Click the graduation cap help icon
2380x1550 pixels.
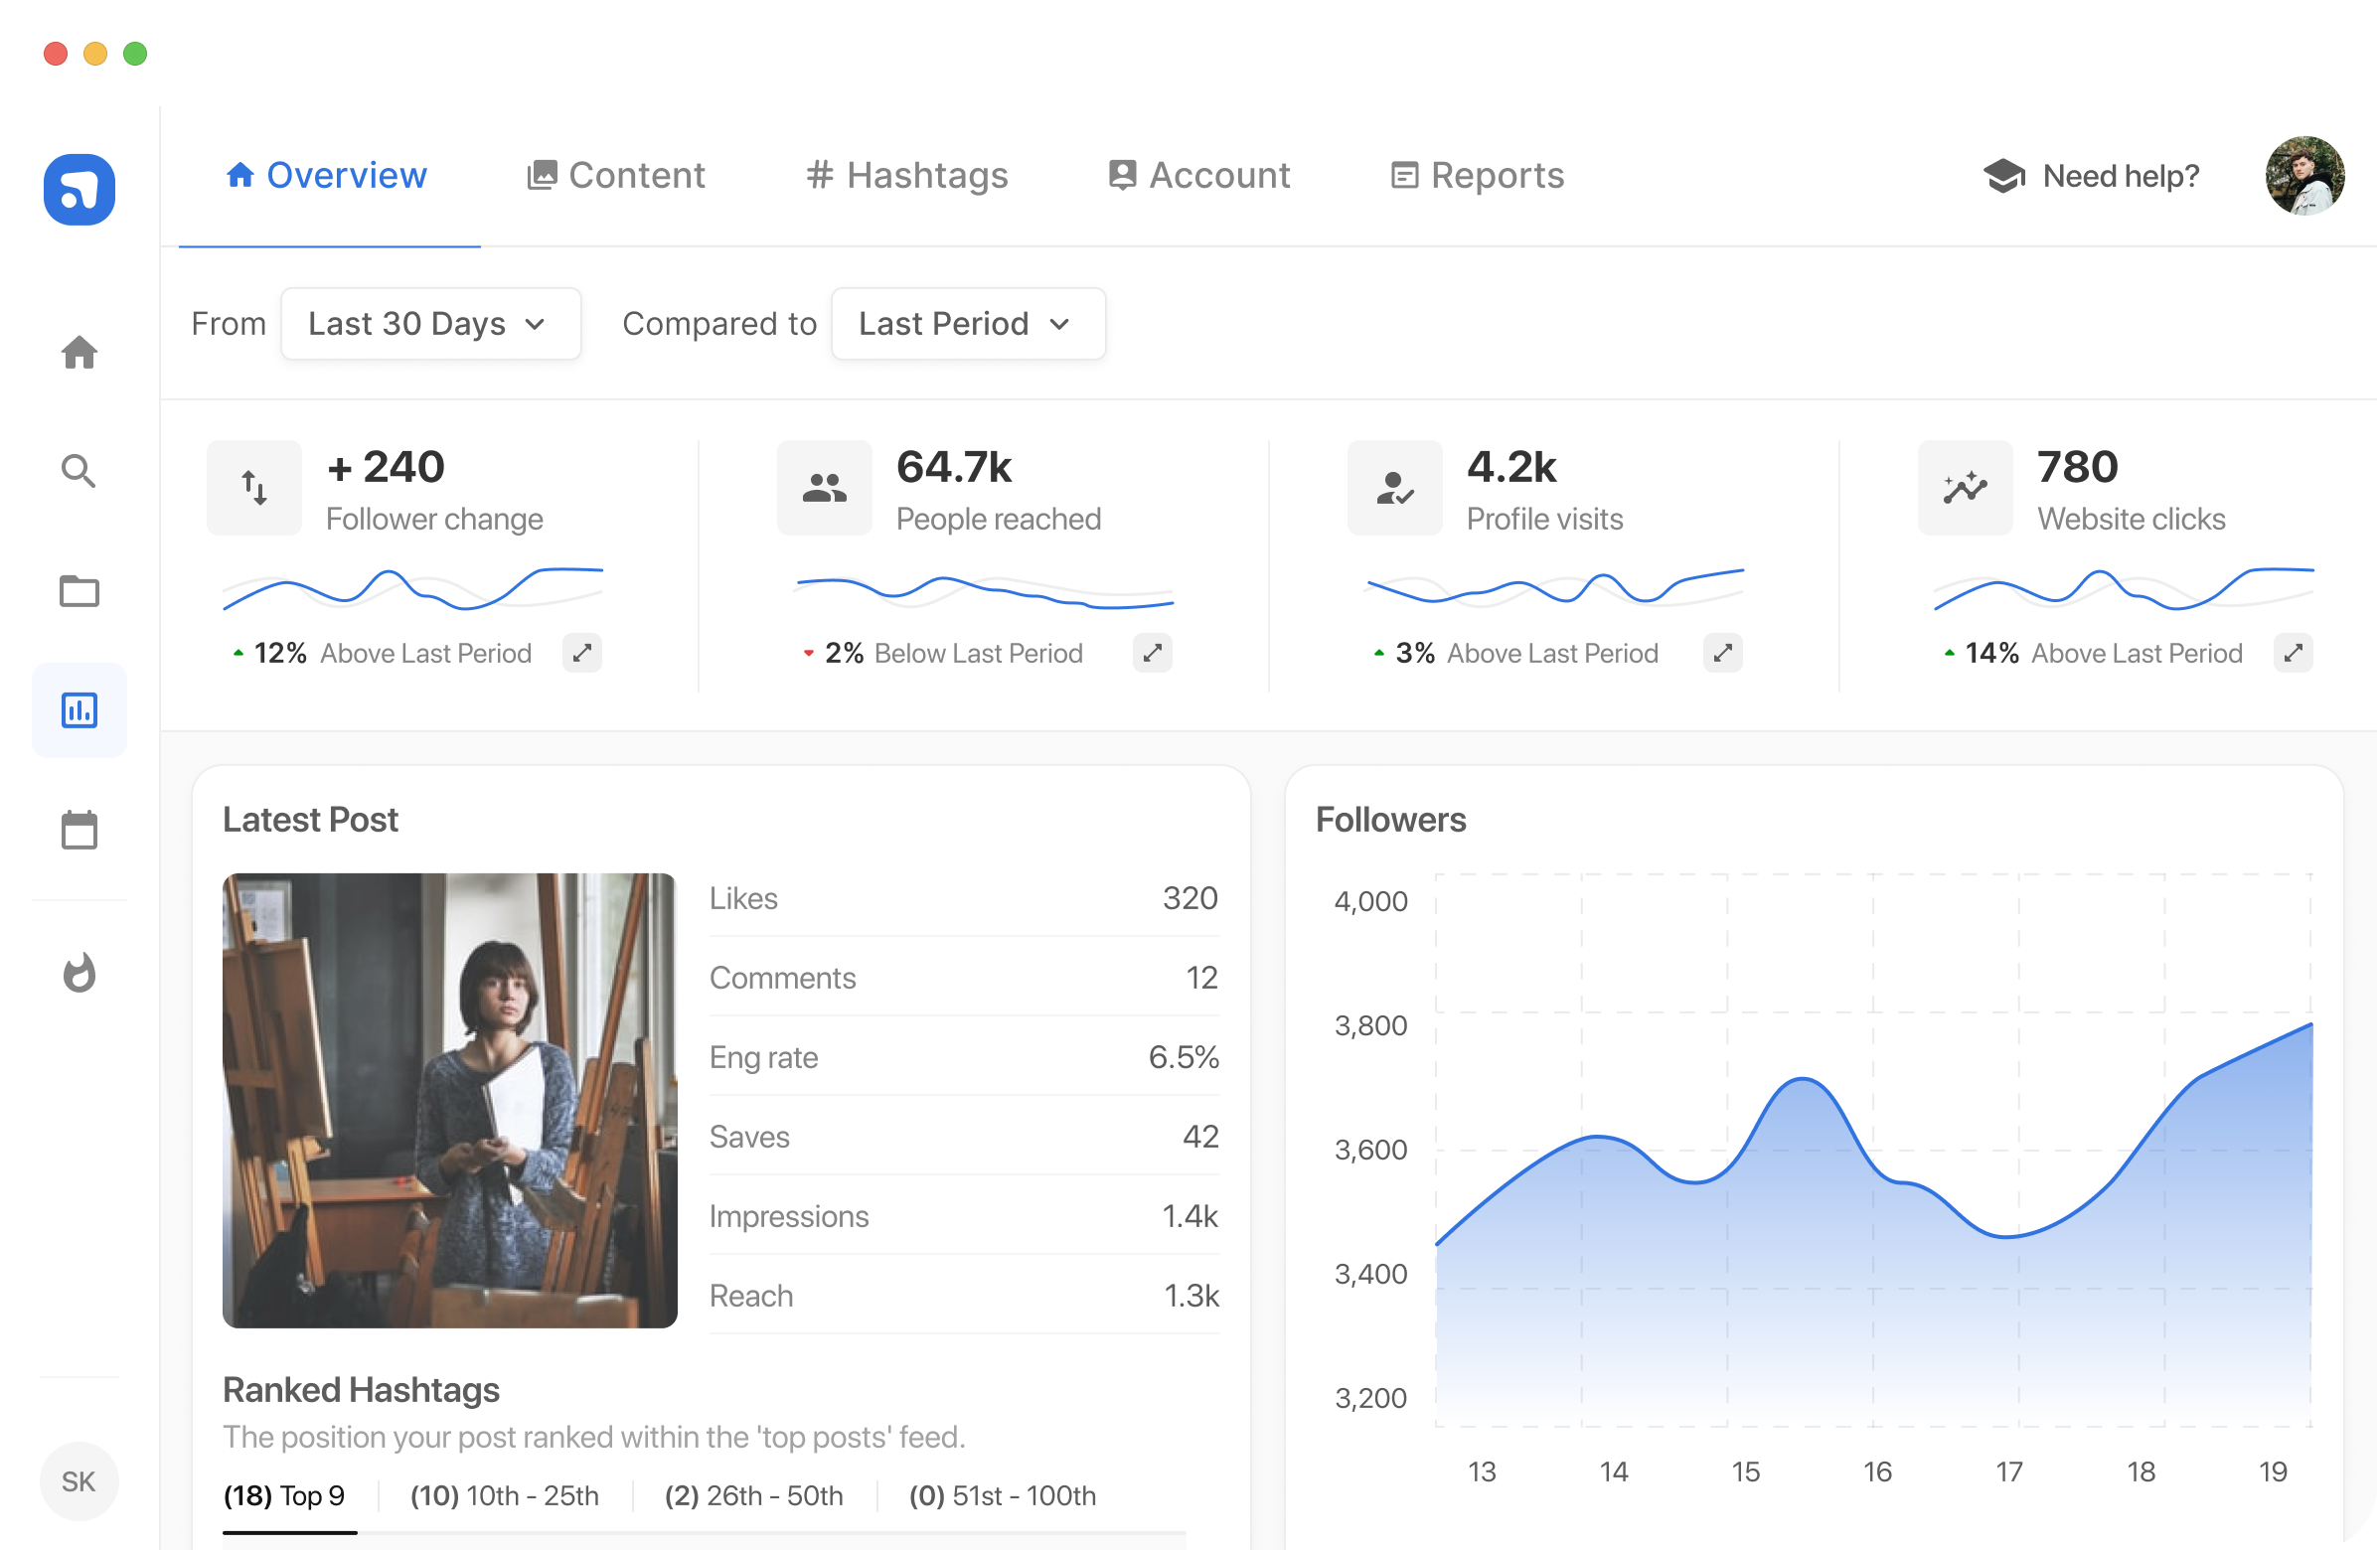click(x=2005, y=176)
